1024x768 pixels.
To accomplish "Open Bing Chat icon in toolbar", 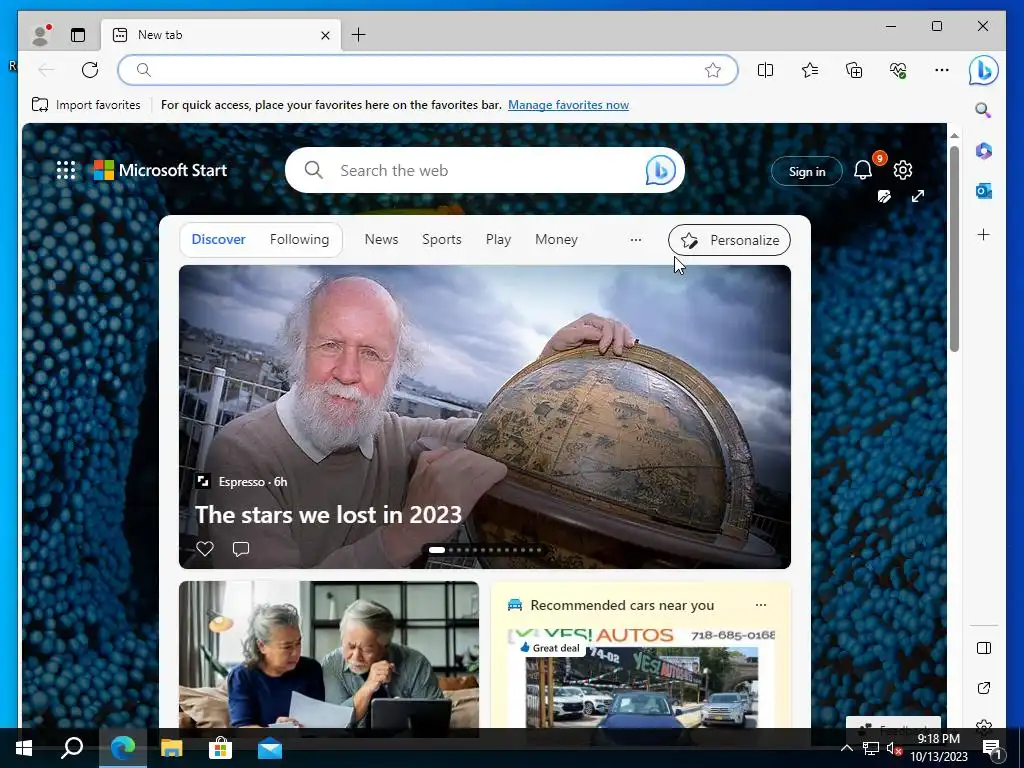I will click(984, 70).
